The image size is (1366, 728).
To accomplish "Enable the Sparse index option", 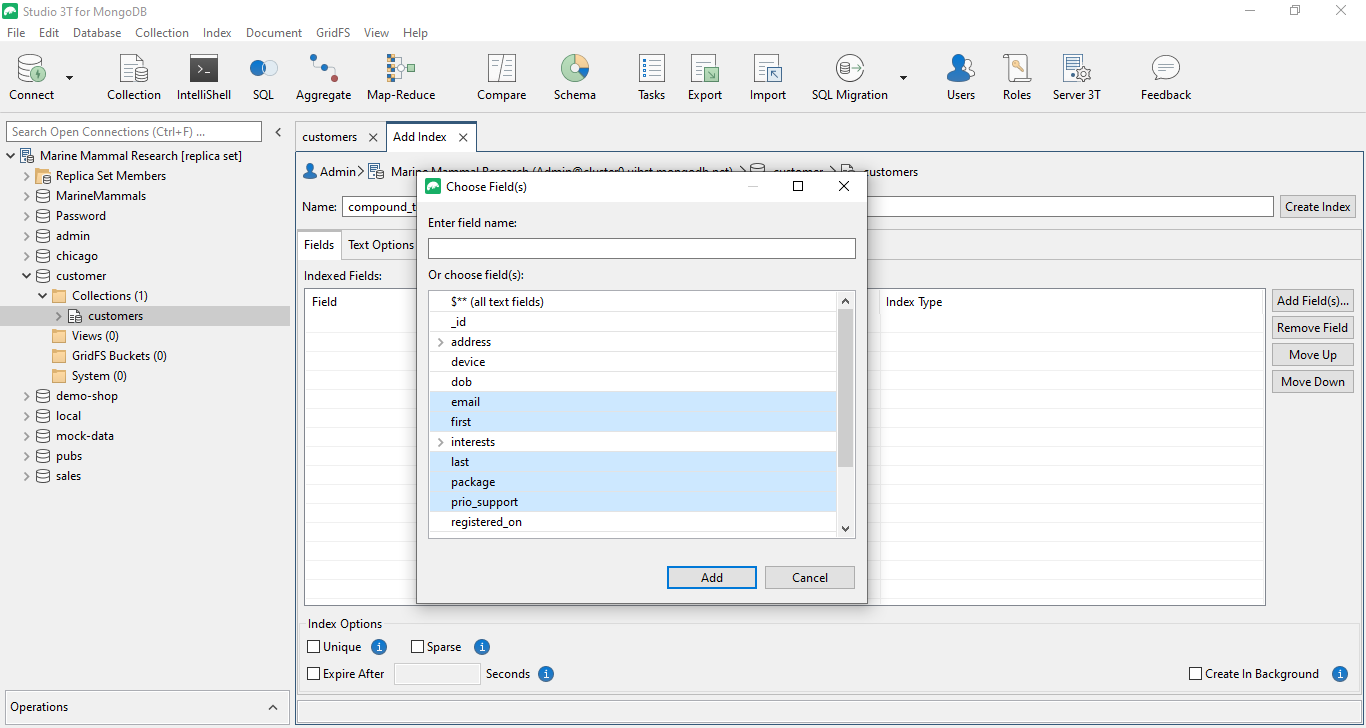I will 417,646.
